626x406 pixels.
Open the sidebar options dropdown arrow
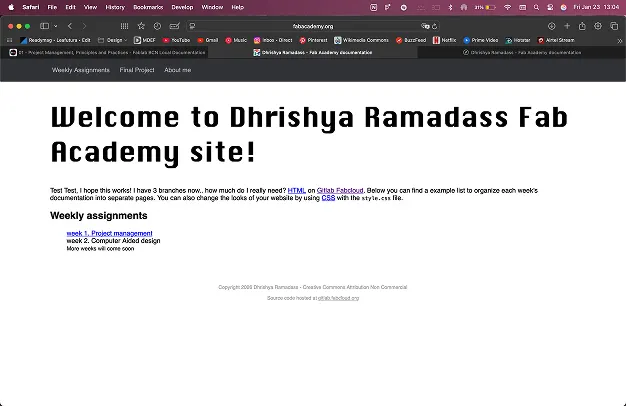point(55,26)
